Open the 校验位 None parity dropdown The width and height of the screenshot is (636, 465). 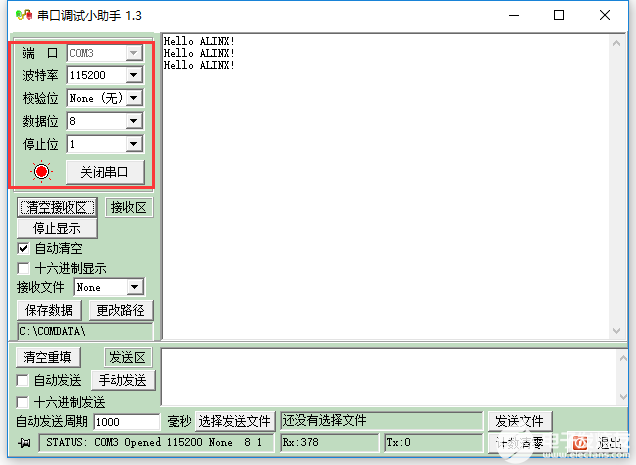coord(133,98)
